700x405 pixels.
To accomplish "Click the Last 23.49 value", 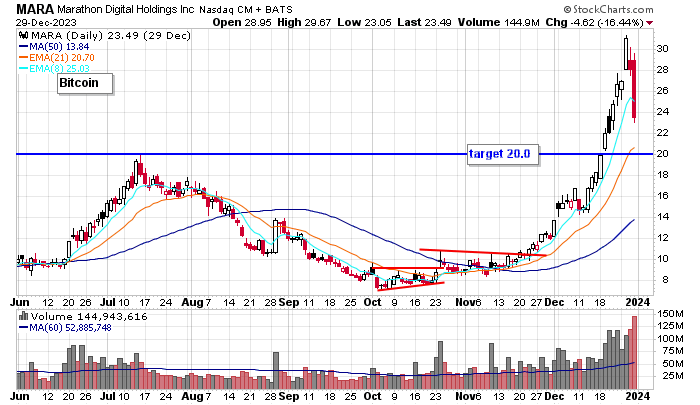I will 424,22.
